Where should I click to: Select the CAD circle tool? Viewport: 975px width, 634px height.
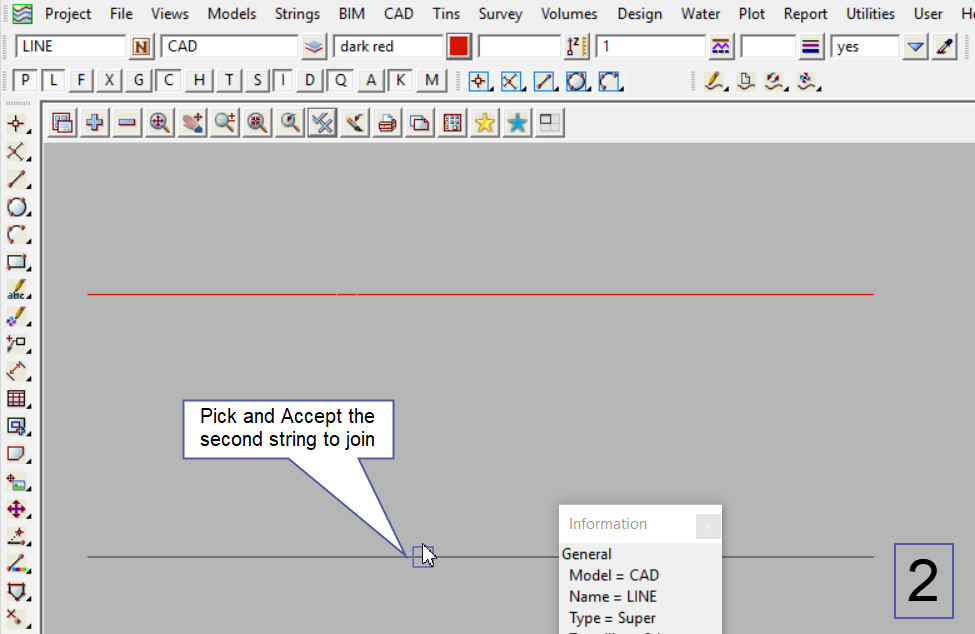point(16,207)
